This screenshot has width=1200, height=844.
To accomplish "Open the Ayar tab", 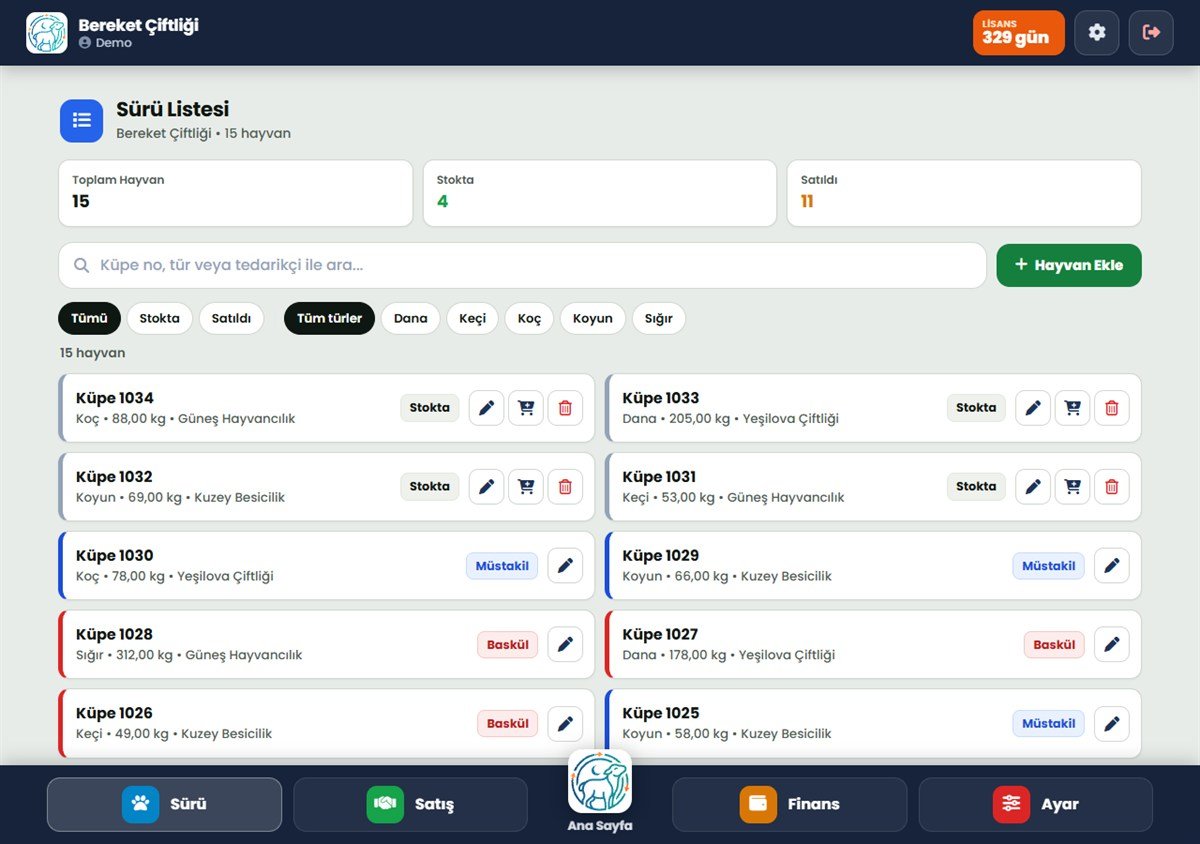I will [x=1036, y=804].
